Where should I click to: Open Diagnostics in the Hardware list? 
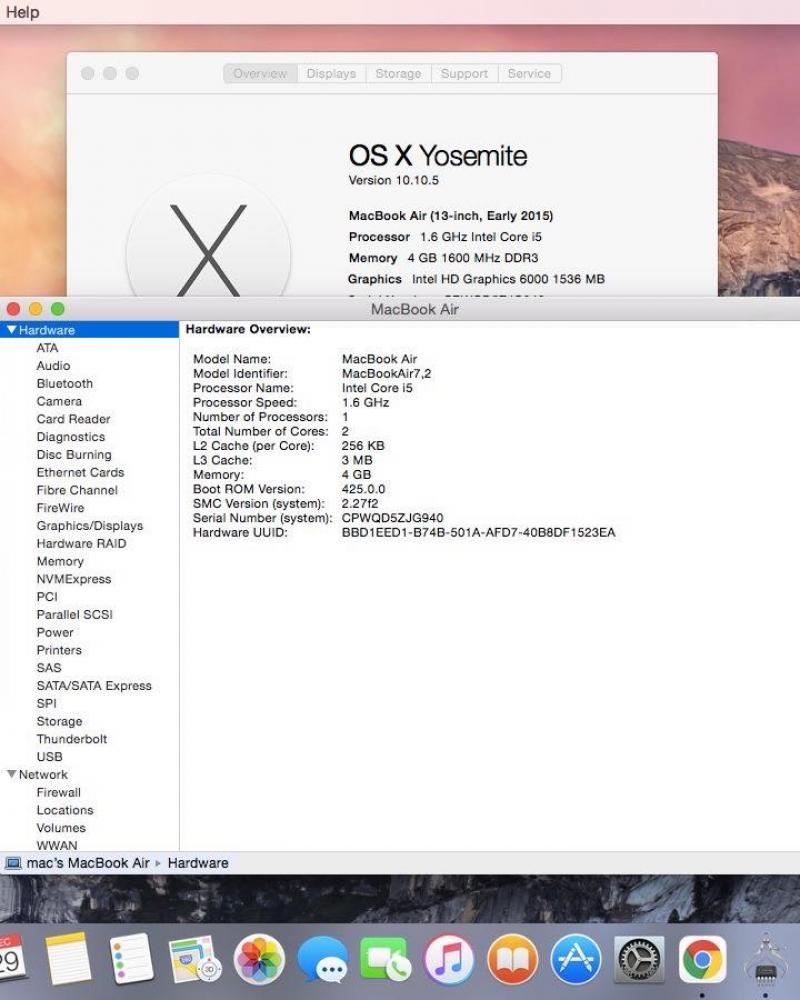(71, 437)
